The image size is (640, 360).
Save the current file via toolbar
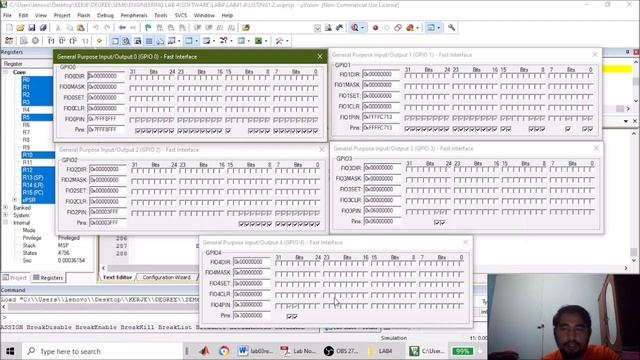click(31, 28)
